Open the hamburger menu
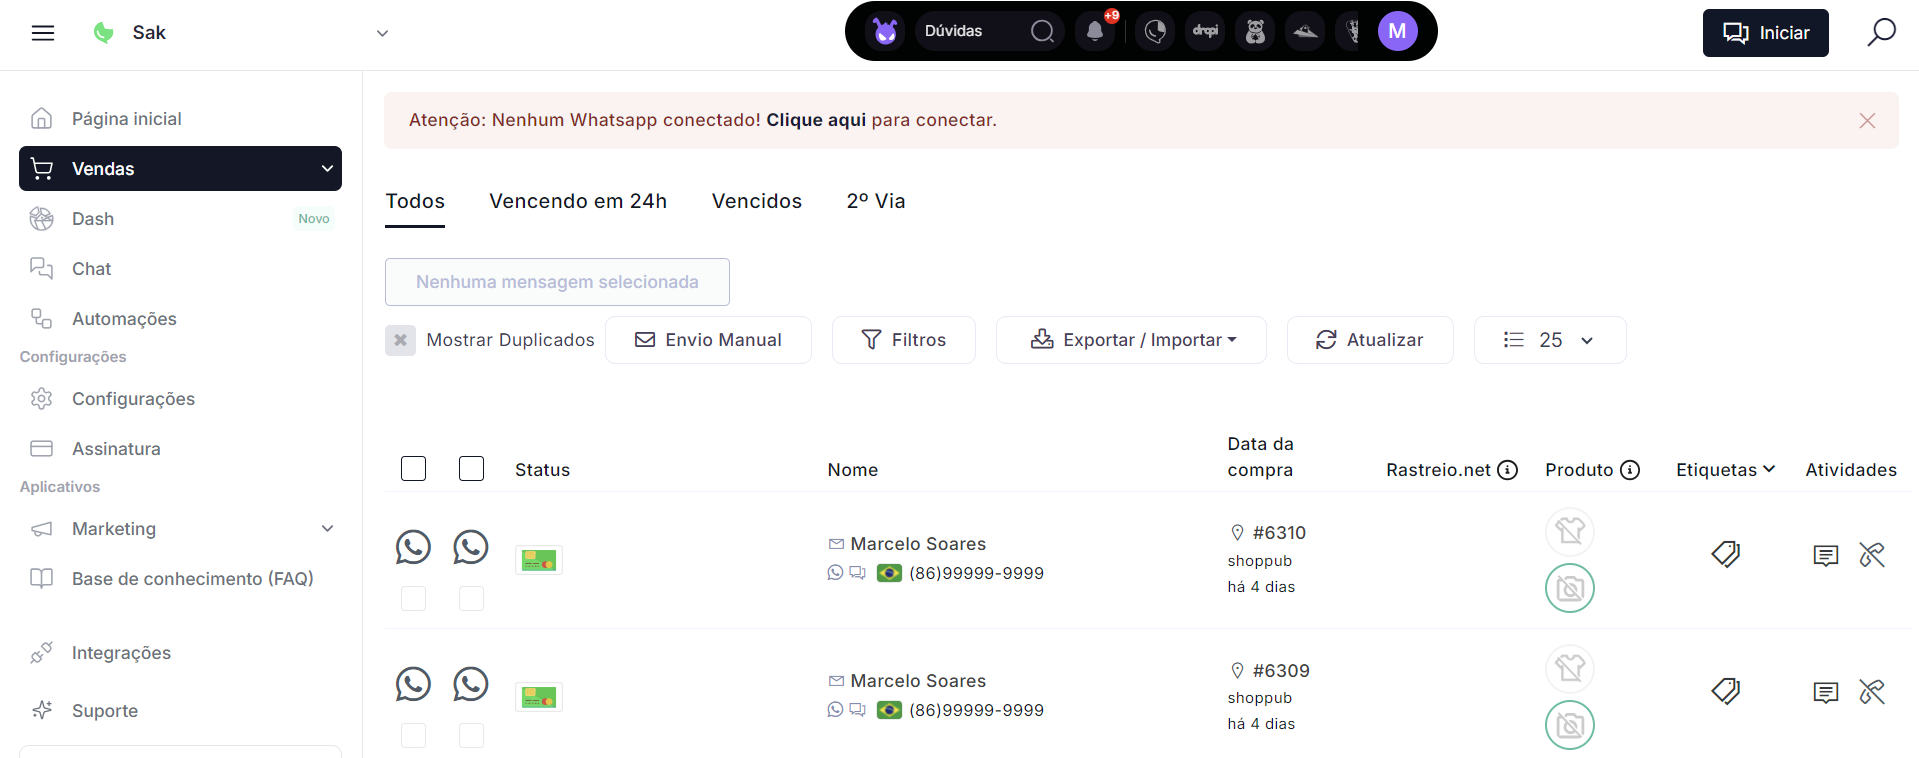Screen dimensions: 1919x758 [43, 33]
